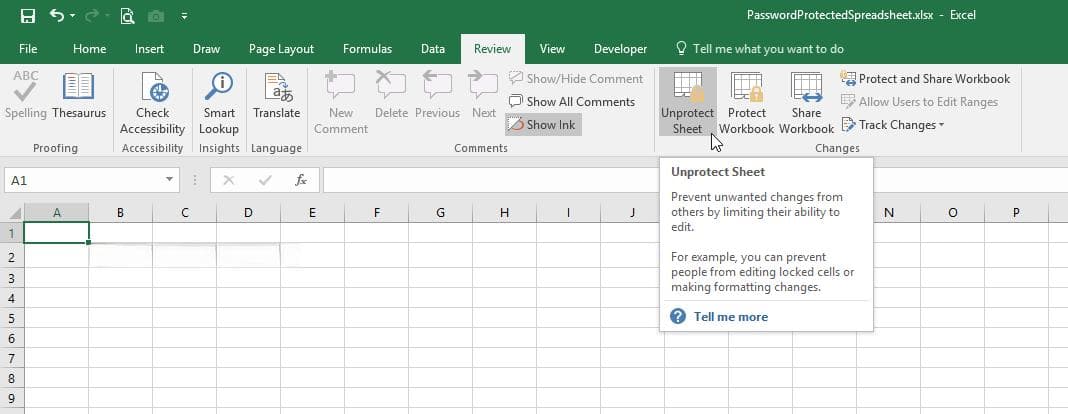Image resolution: width=1068 pixels, height=414 pixels.
Task: Switch to the View tab
Action: pyautogui.click(x=552, y=49)
